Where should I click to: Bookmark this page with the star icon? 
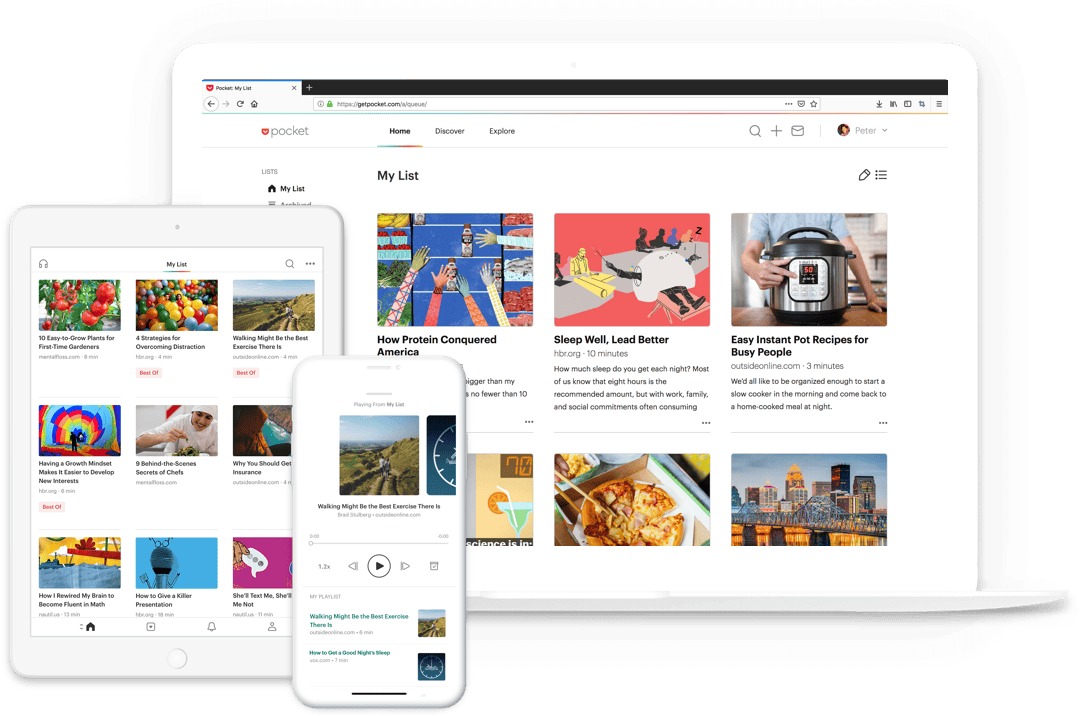(x=814, y=104)
